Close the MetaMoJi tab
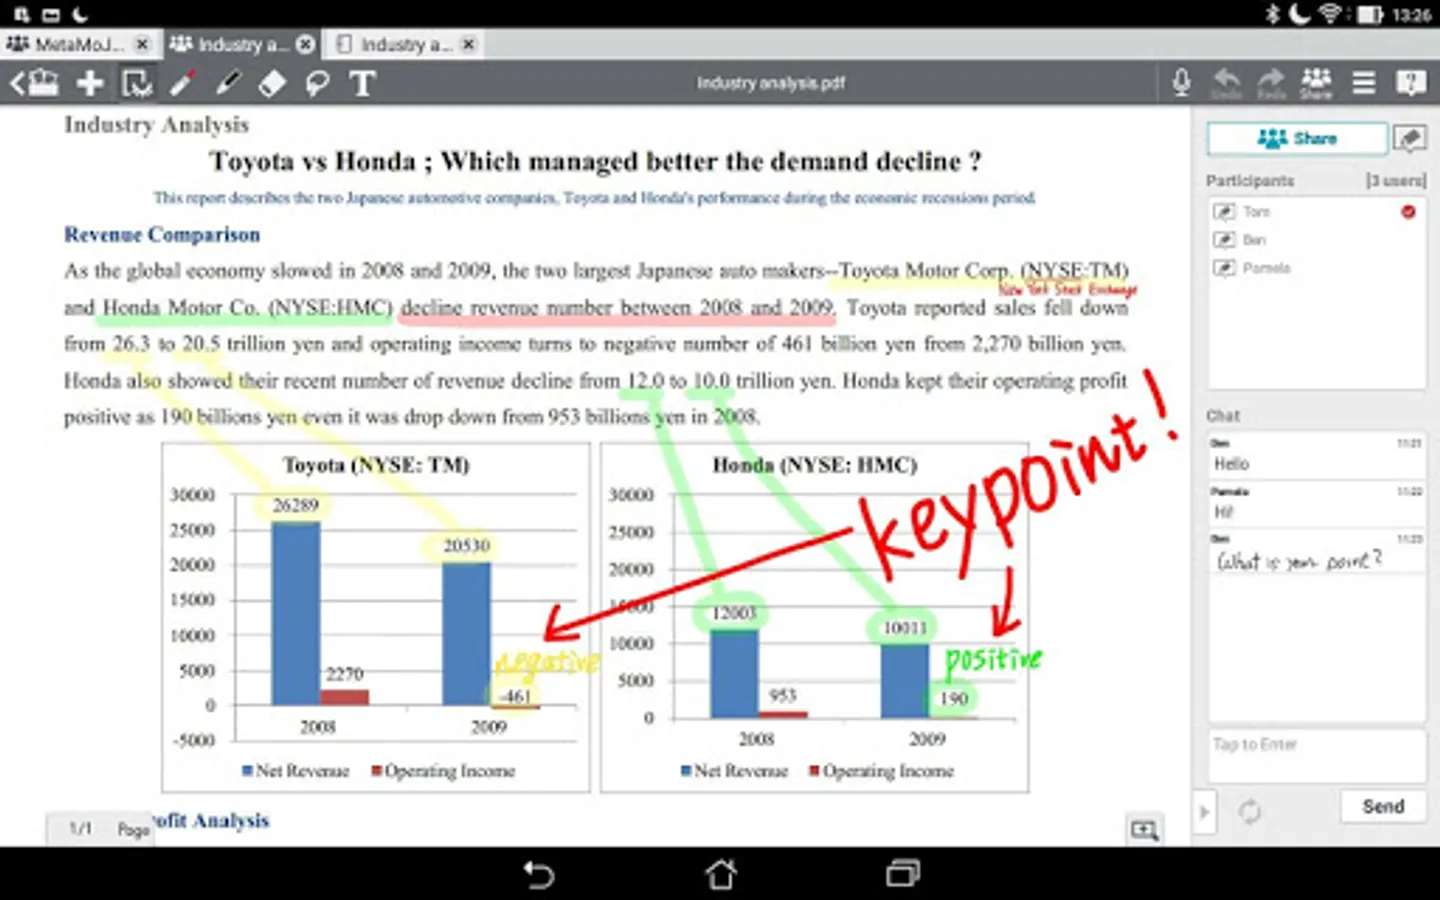The image size is (1440, 900). (142, 44)
